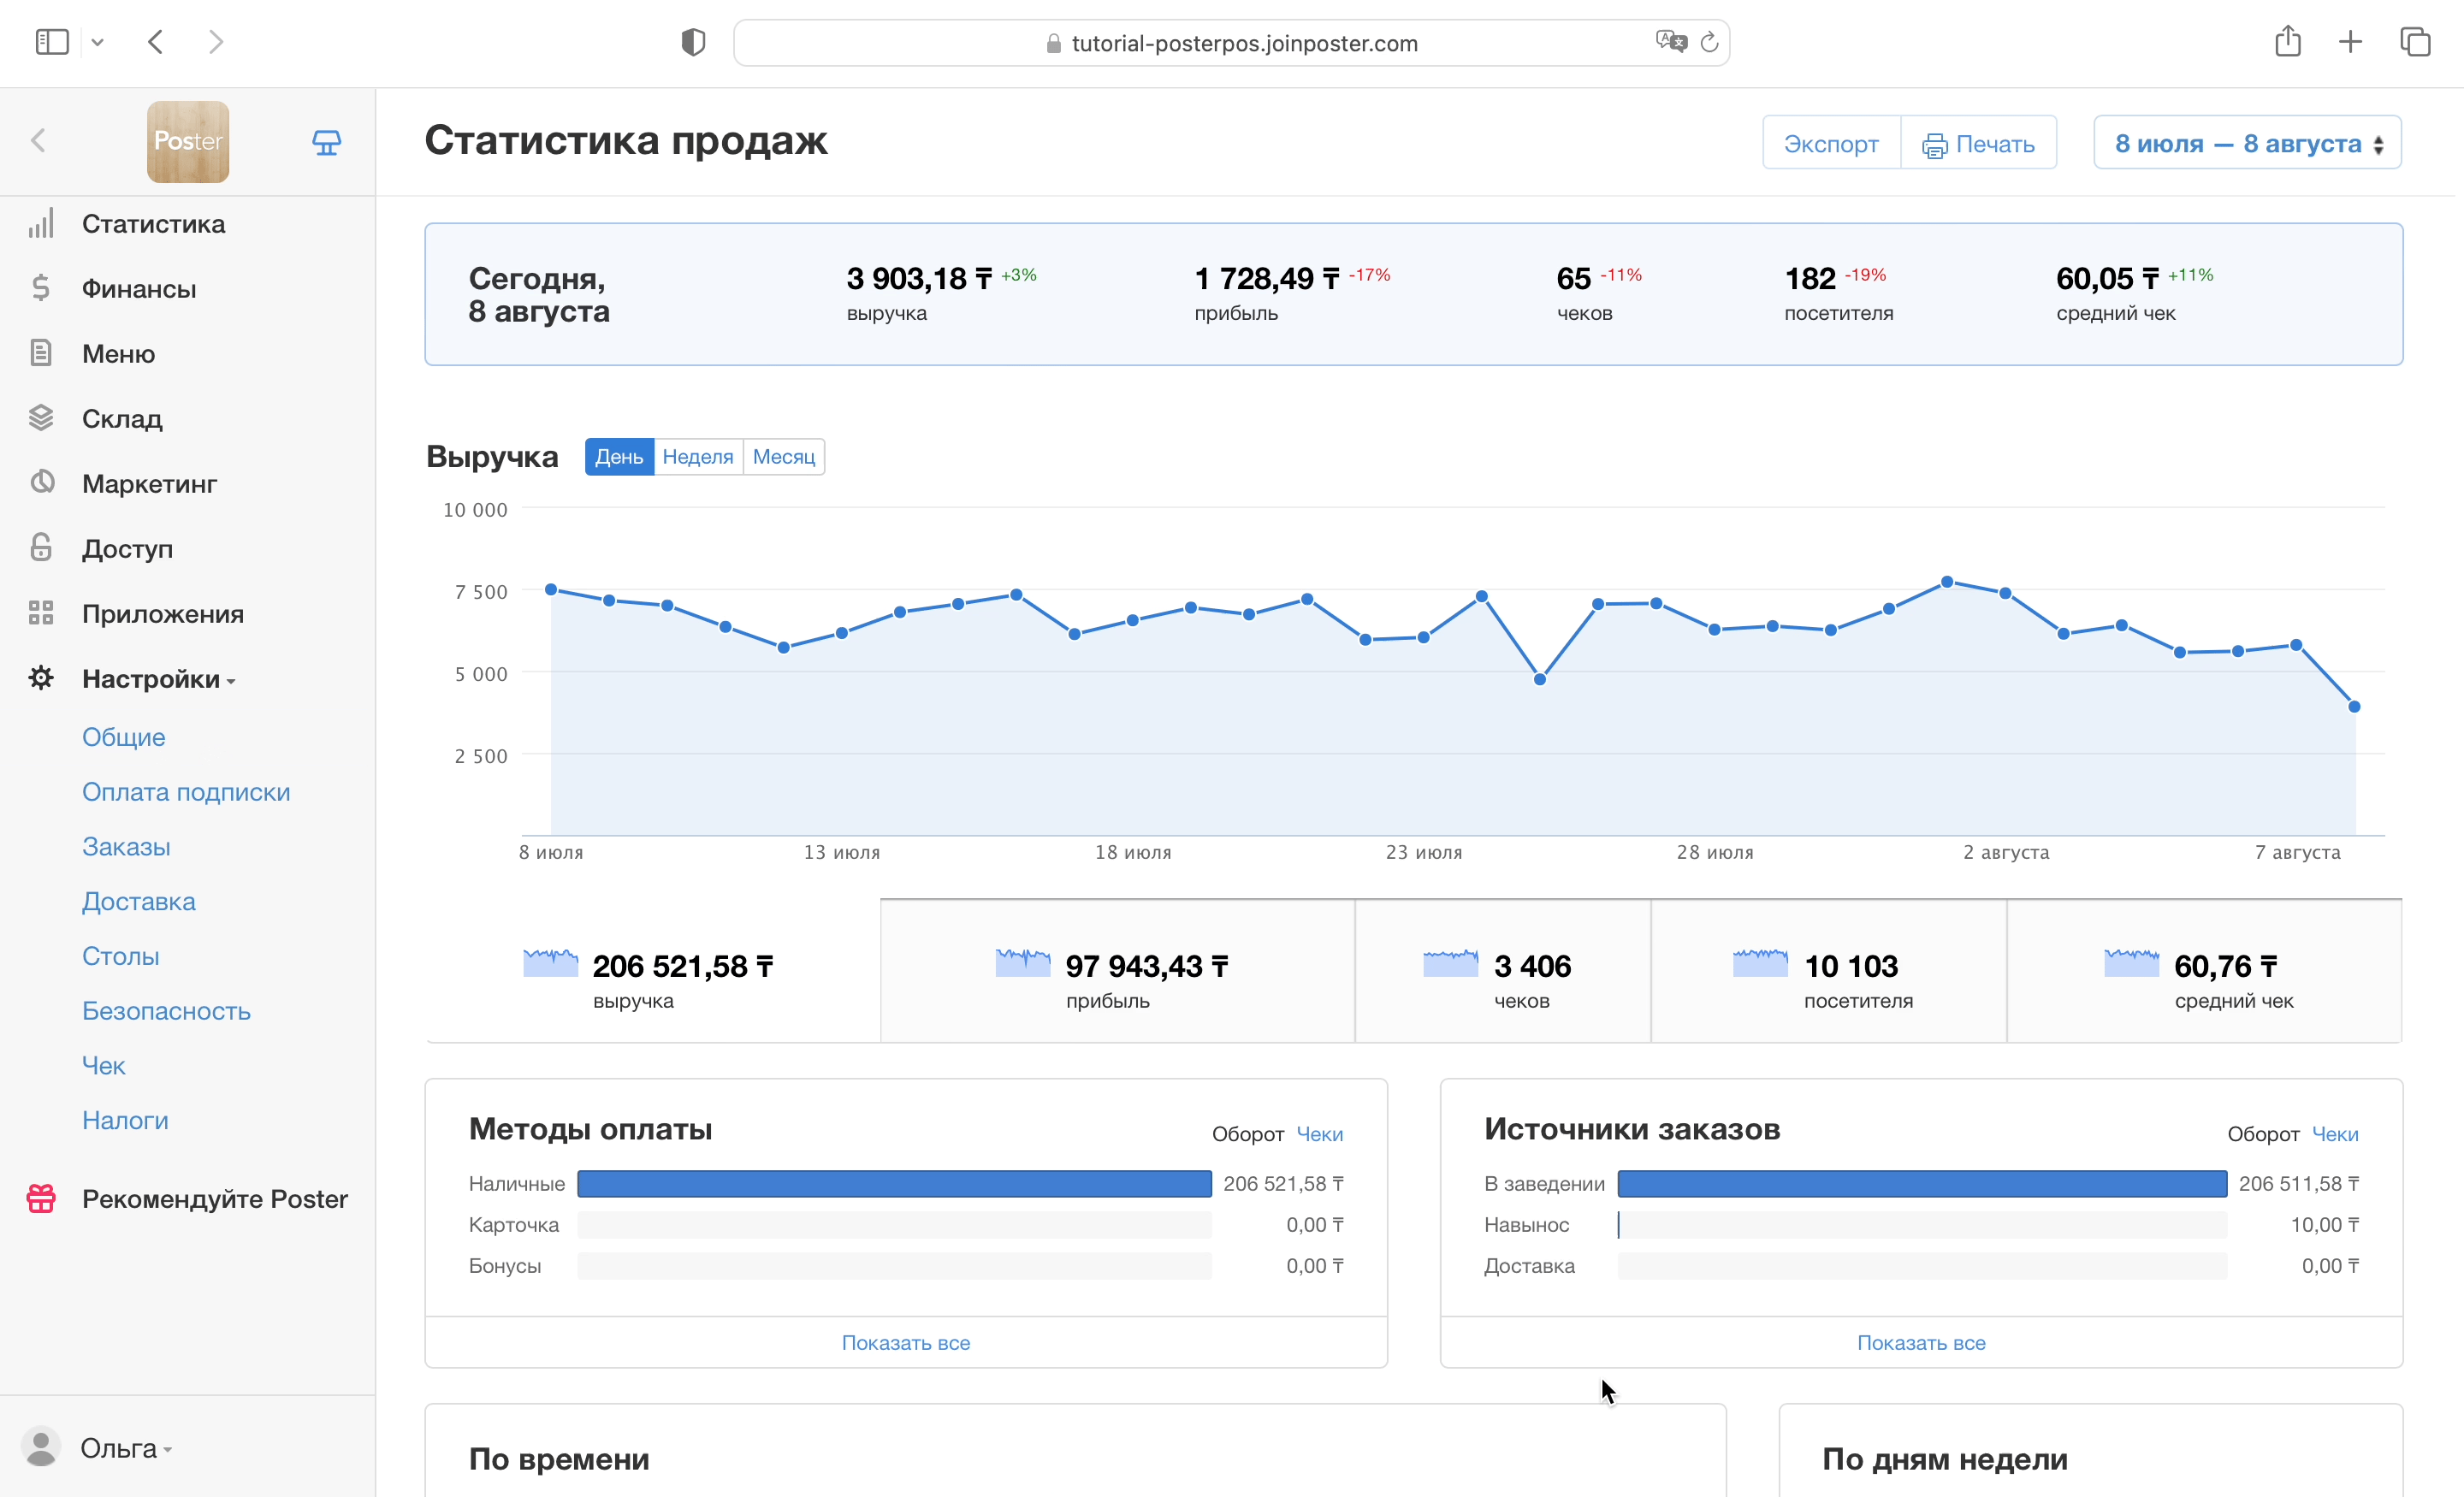Open the Склад layers icon
Image resolution: width=2464 pixels, height=1497 pixels.
coord(41,418)
